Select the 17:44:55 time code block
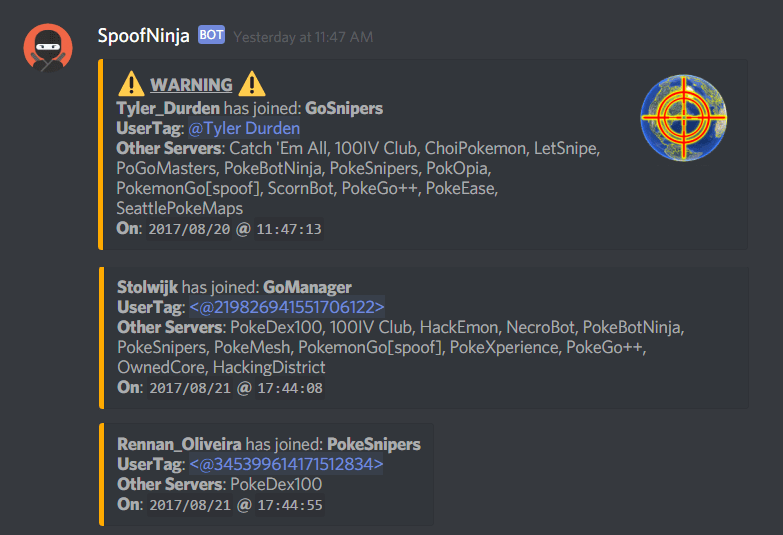Image resolution: width=783 pixels, height=535 pixels. (x=290, y=505)
